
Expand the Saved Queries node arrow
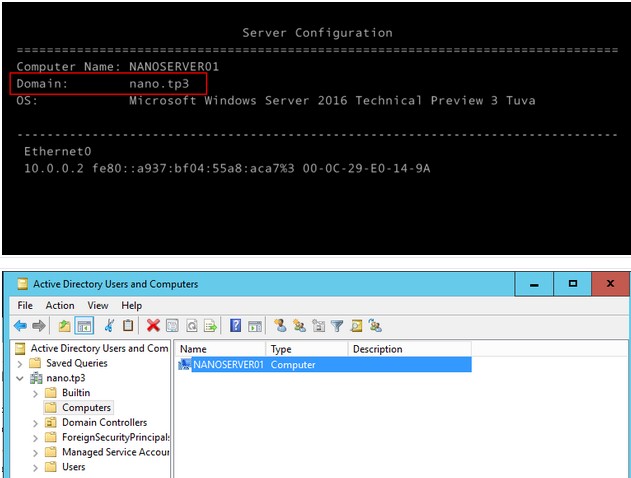pyautogui.click(x=21, y=364)
